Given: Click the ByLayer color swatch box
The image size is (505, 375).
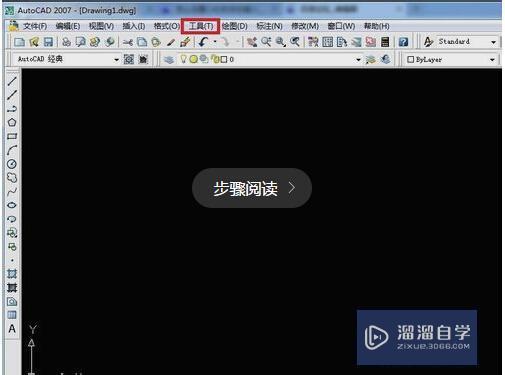Looking at the screenshot, I should [411, 60].
